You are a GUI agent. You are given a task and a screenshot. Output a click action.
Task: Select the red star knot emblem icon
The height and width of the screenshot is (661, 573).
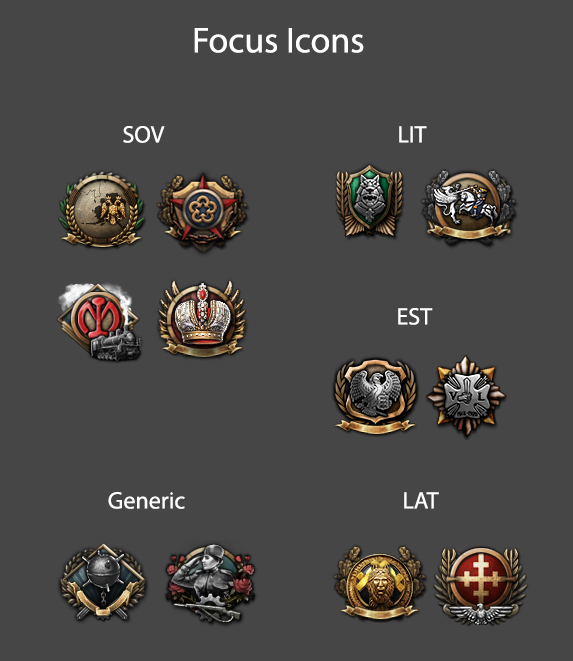(202, 212)
